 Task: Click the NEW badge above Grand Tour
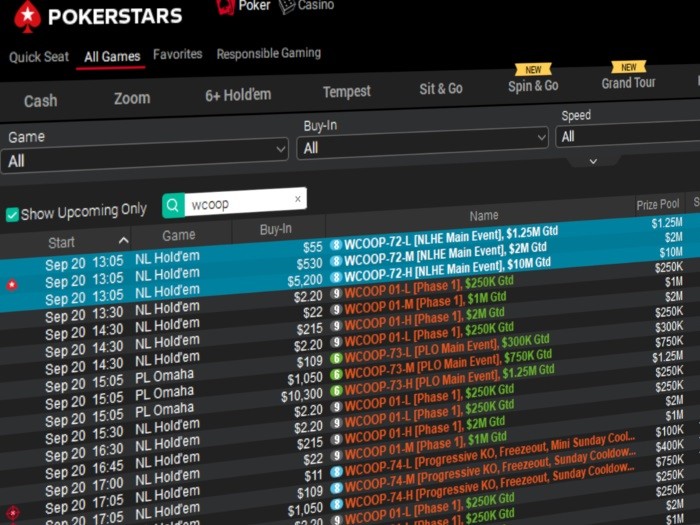coord(629,67)
